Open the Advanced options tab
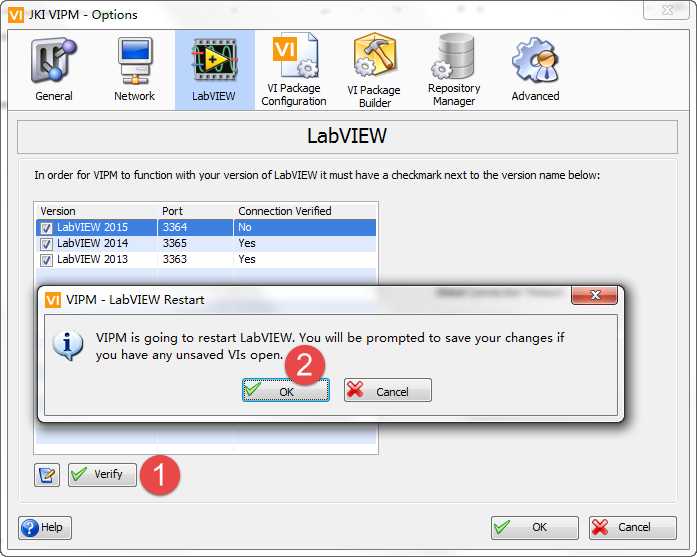 pos(535,70)
